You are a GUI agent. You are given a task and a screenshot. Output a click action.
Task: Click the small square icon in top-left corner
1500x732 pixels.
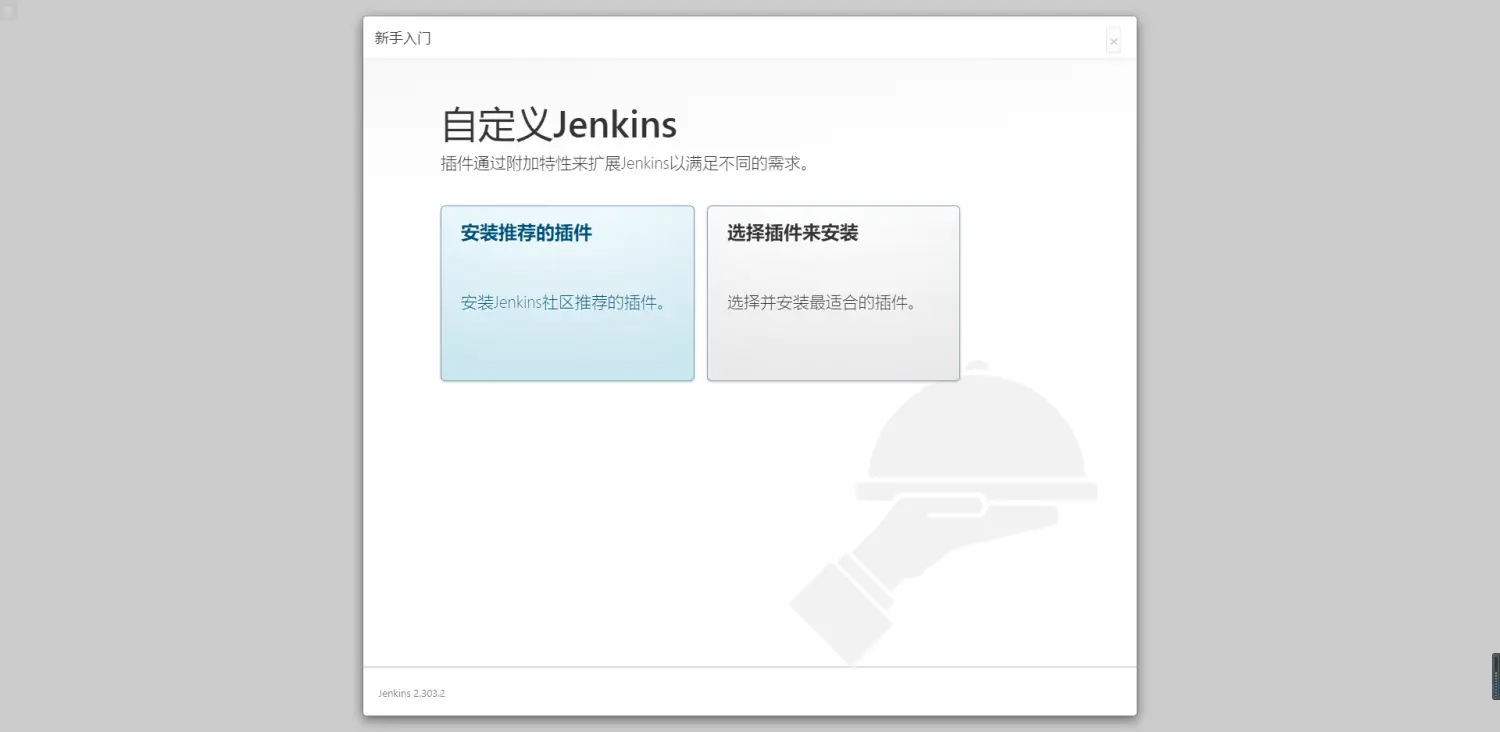pyautogui.click(x=8, y=9)
